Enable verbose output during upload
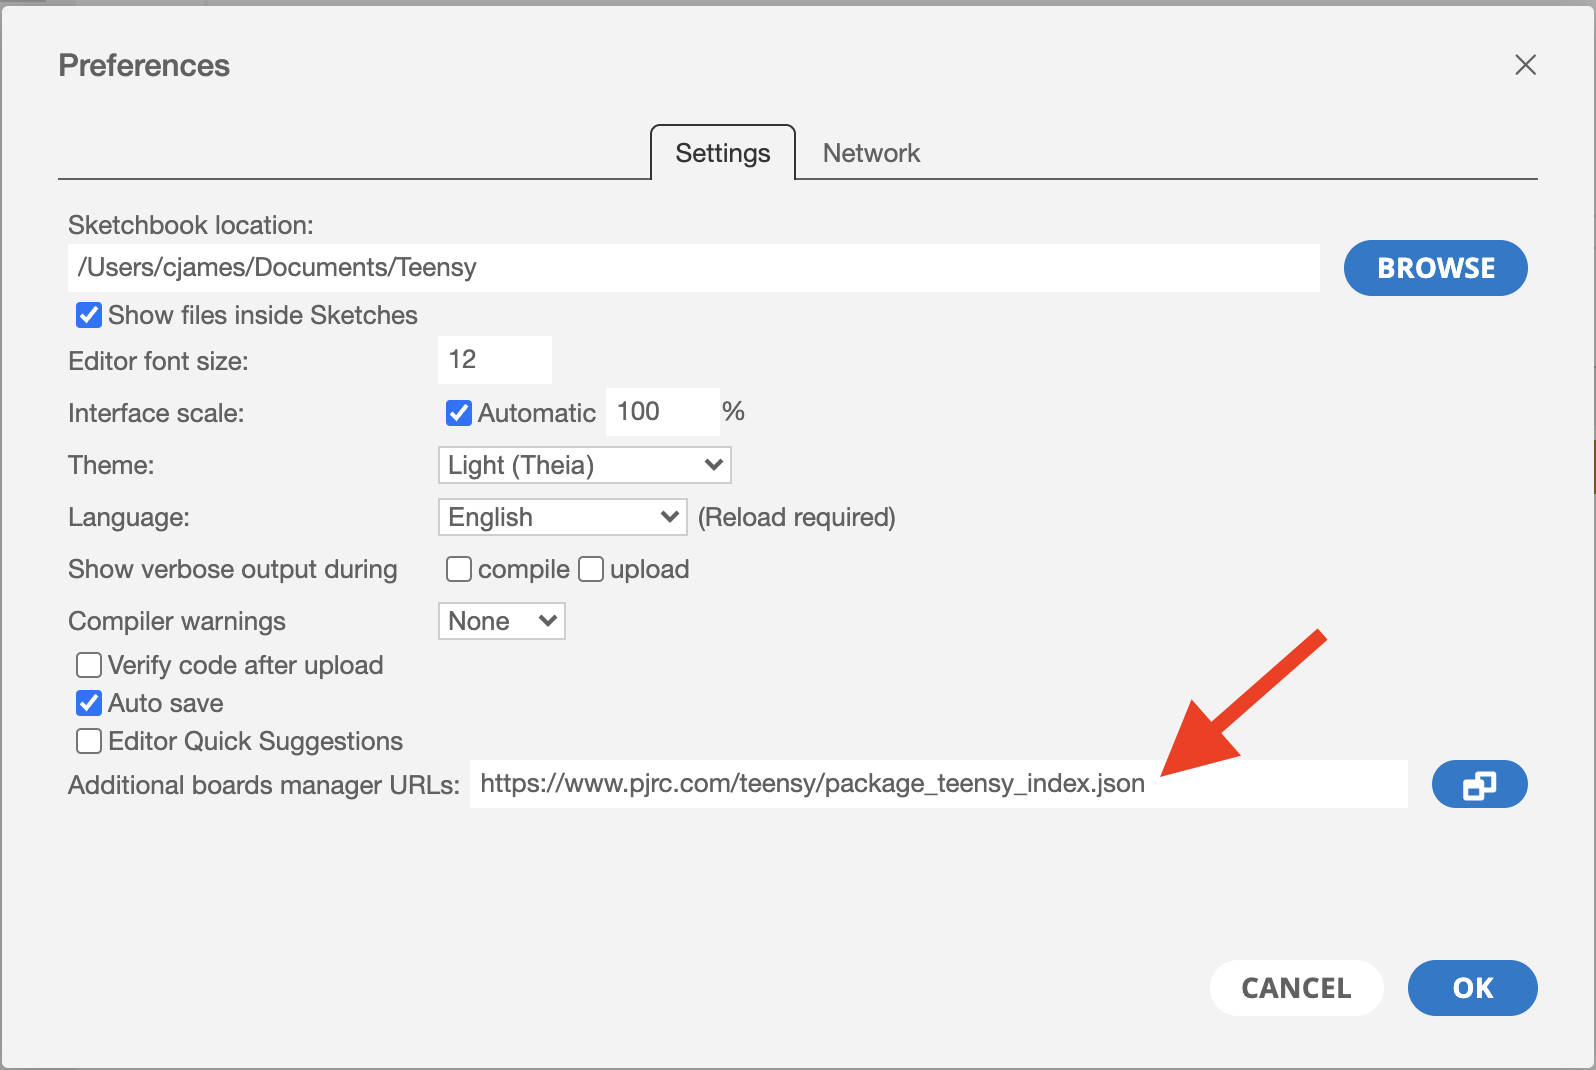This screenshot has width=1596, height=1070. (591, 569)
